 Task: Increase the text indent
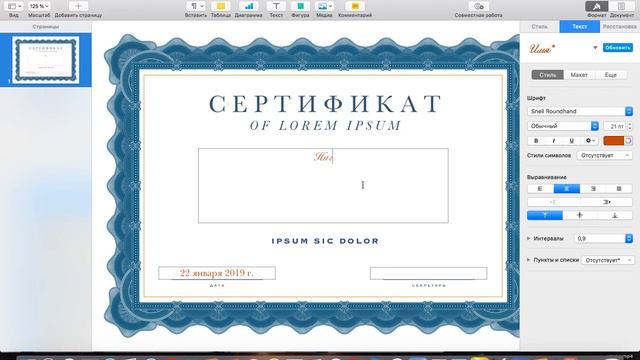pyautogui.click(x=607, y=202)
